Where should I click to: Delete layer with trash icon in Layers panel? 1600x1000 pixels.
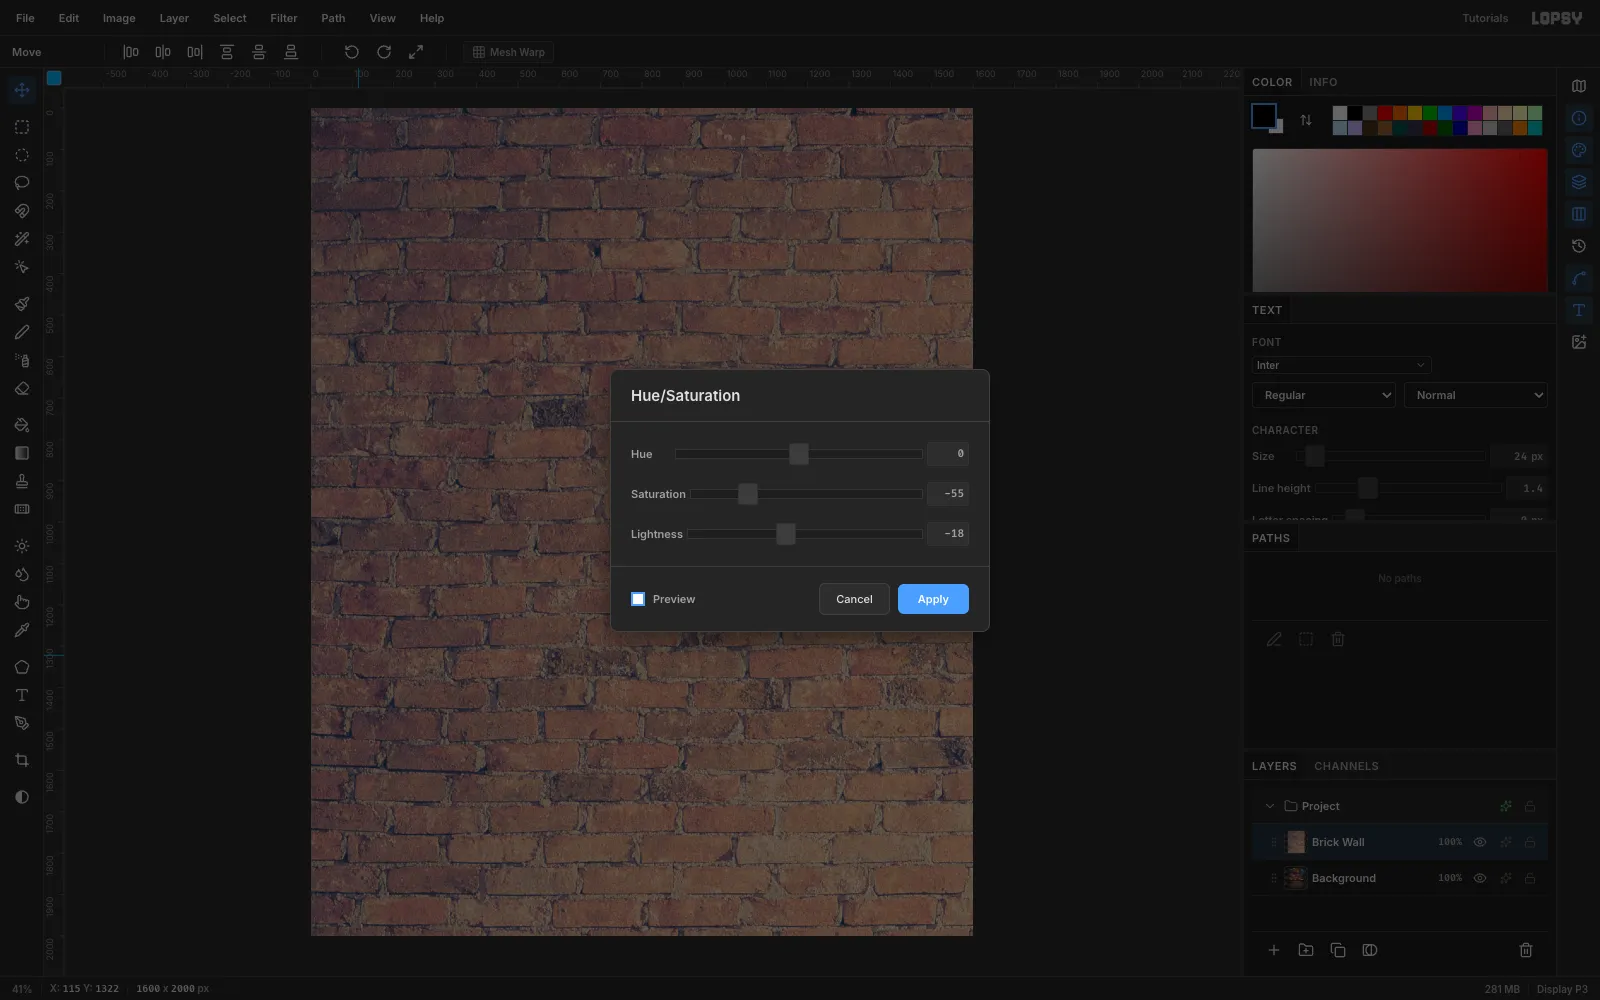click(1526, 950)
